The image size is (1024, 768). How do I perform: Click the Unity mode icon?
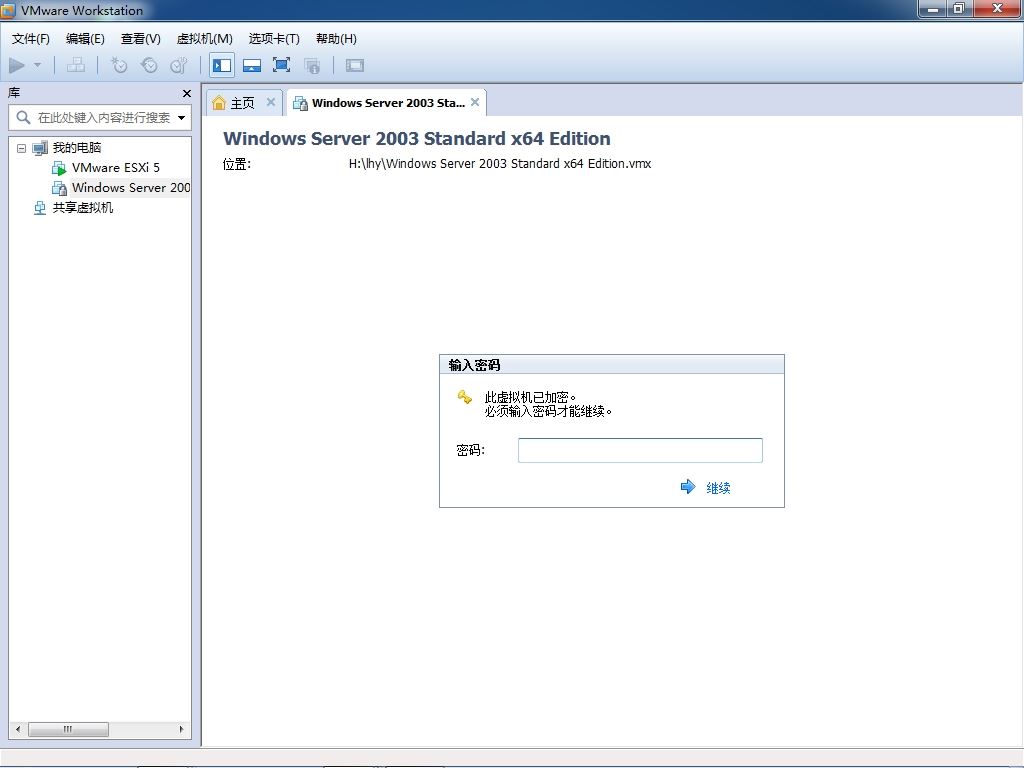point(313,65)
